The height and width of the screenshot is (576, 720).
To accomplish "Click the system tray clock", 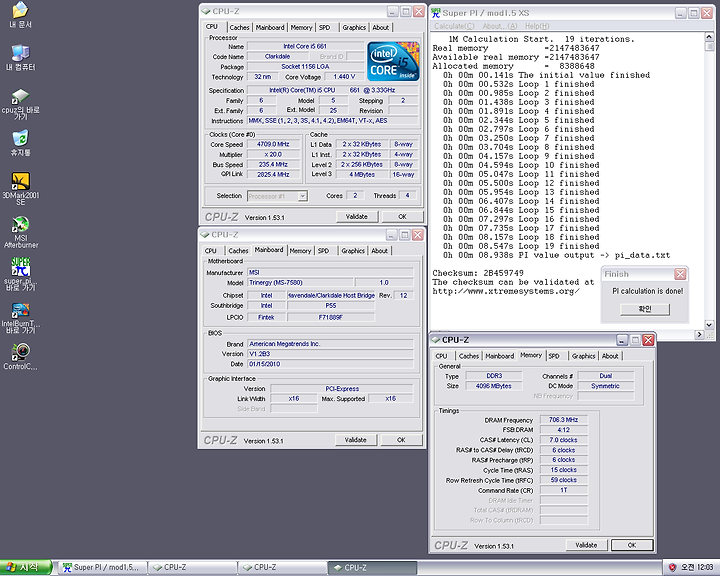I will [x=697, y=567].
